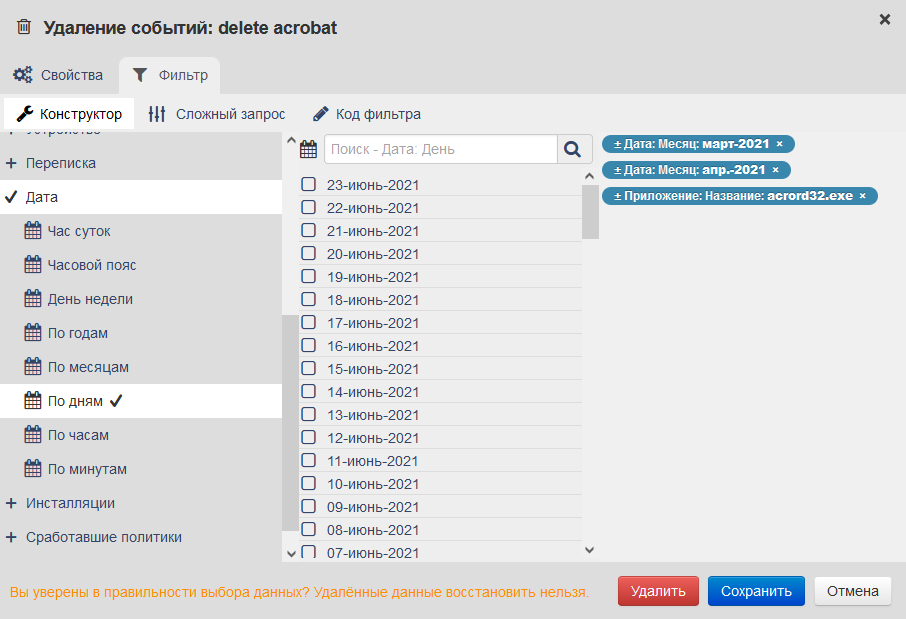Viewport: 906px width, 619px height.
Task: Remove the апр.-2021 filter tag
Action: pos(775,170)
